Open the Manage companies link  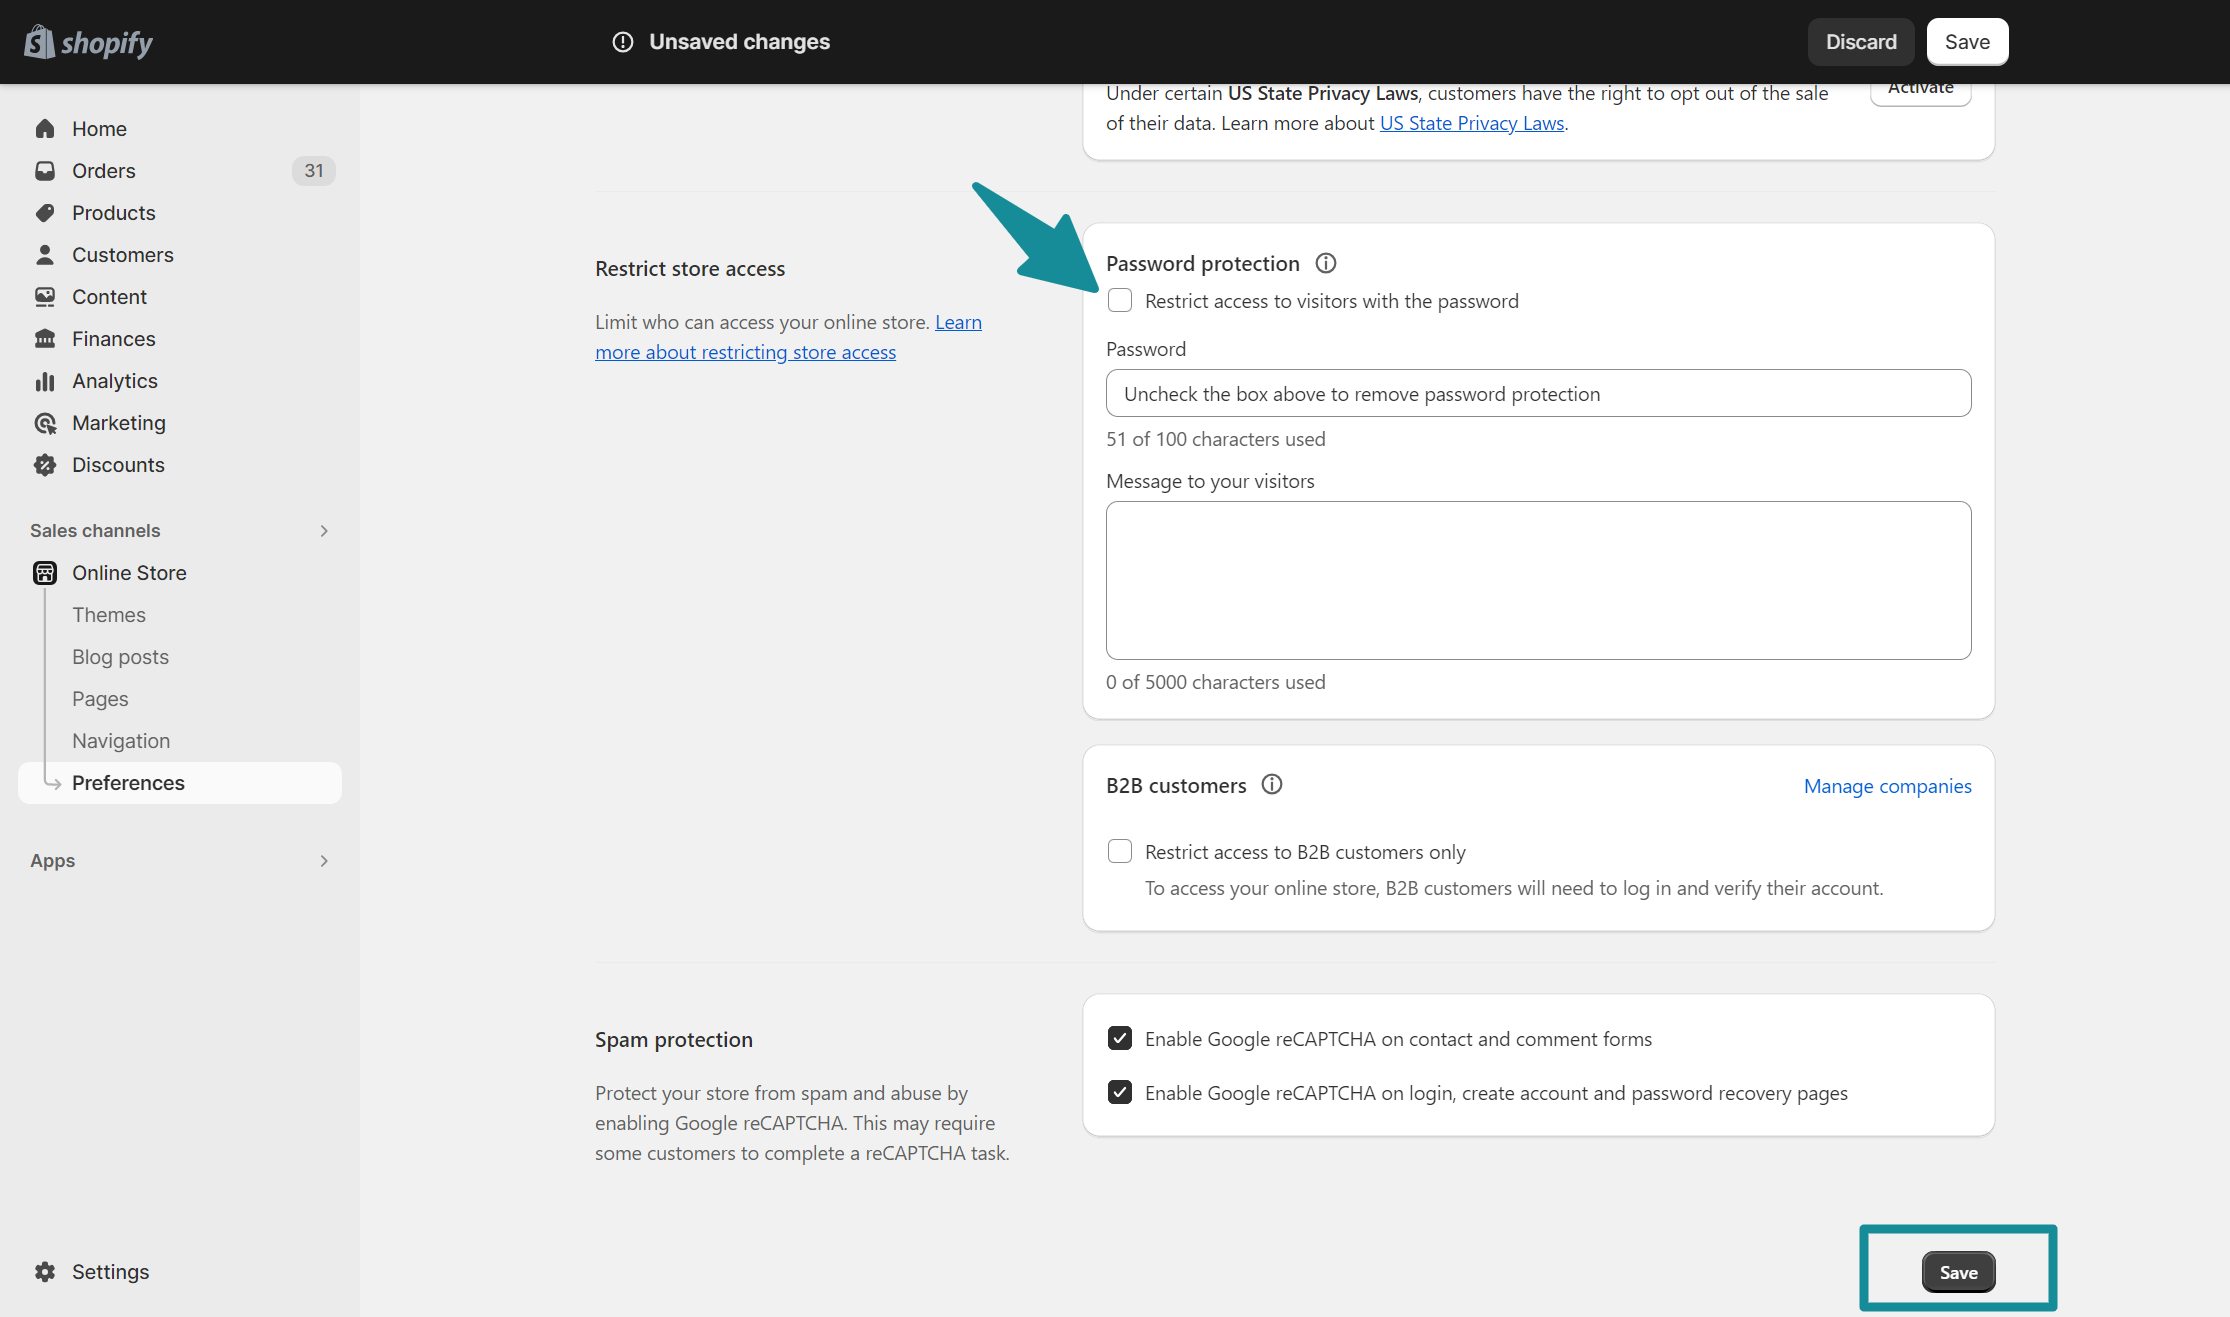click(x=1887, y=786)
